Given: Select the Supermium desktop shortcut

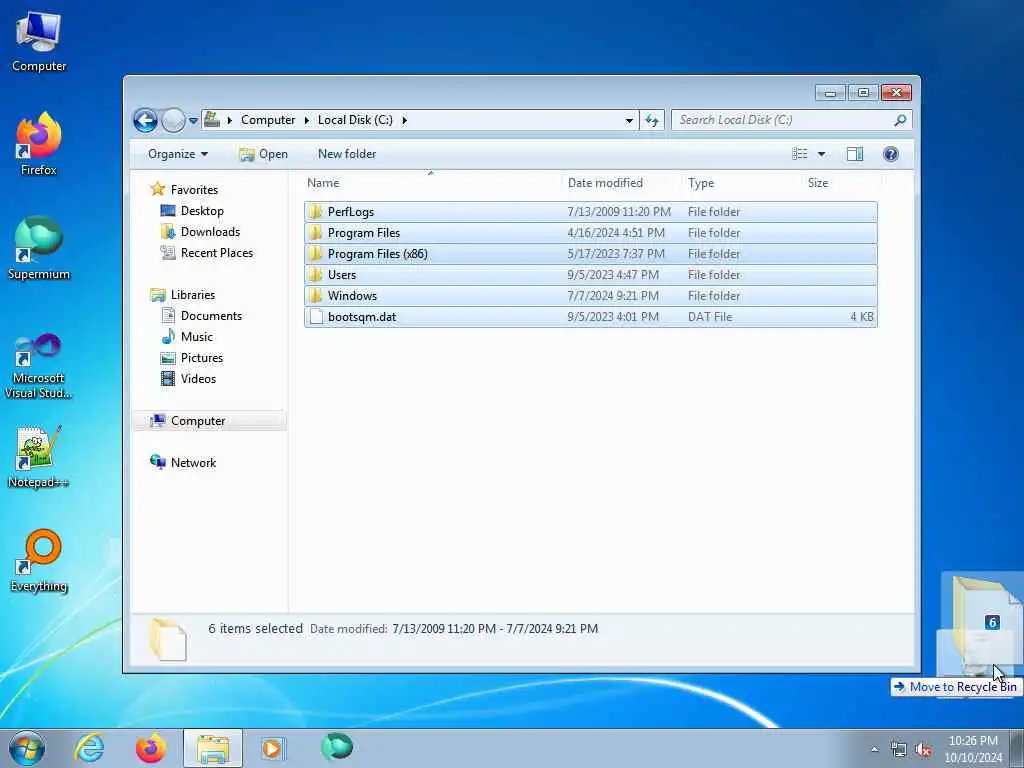Looking at the screenshot, I should pos(39,249).
